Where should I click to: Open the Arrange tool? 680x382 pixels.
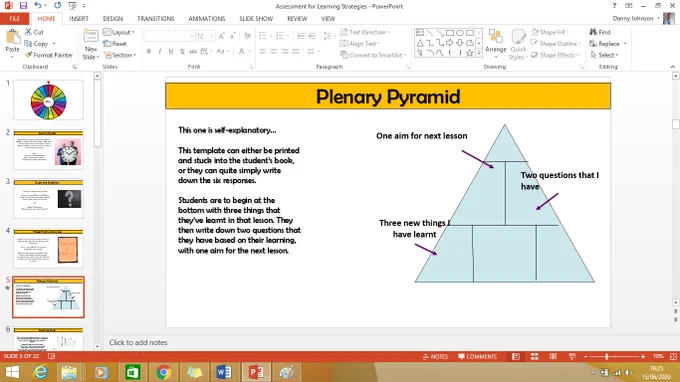point(496,41)
